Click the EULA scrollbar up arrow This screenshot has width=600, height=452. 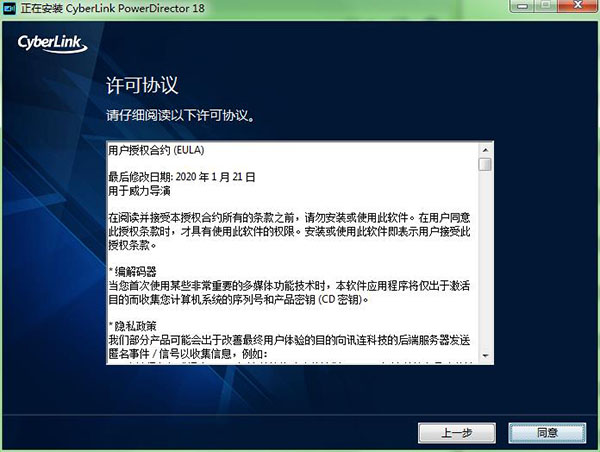point(485,150)
